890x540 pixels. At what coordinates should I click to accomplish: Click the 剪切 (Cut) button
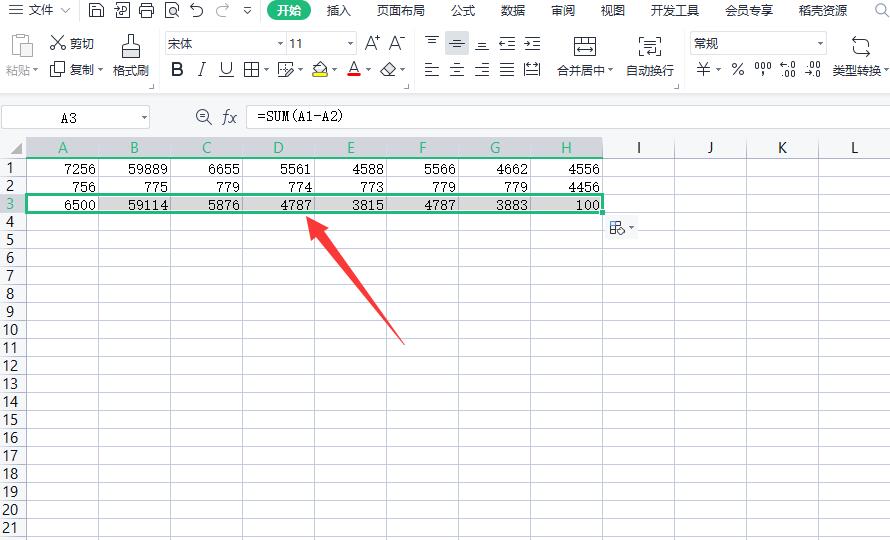[72, 43]
